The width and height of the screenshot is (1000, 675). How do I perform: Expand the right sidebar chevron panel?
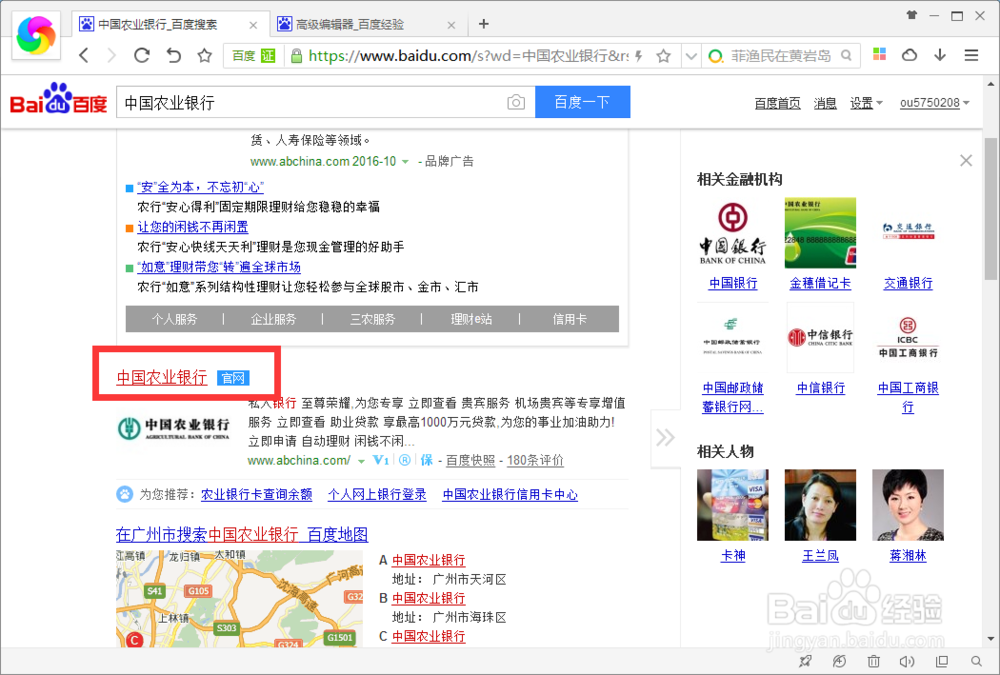(665, 437)
